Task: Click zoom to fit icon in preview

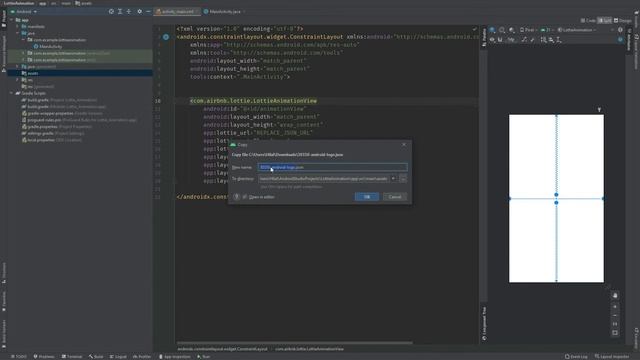Action: pos(615,333)
